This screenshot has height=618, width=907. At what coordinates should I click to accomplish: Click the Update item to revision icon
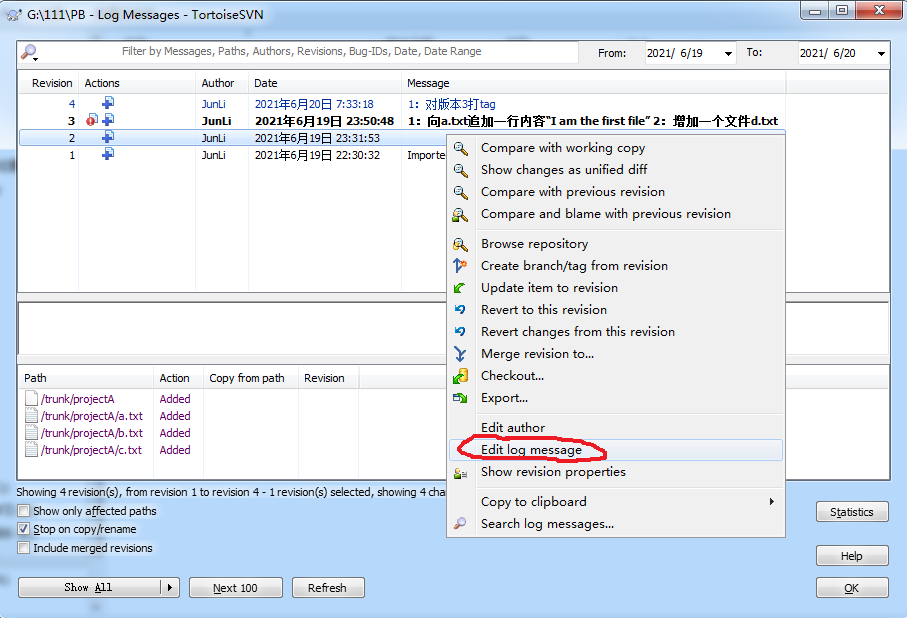(460, 288)
